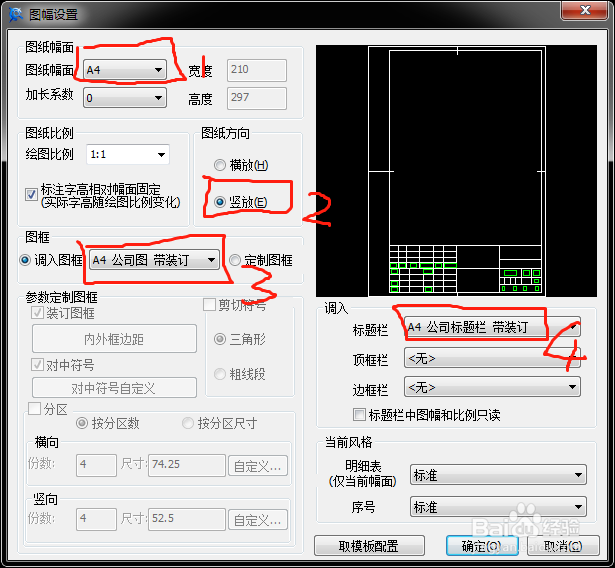Screen dimensions: 615x568
Task: Click the drawing frame preview image
Action: point(456,171)
